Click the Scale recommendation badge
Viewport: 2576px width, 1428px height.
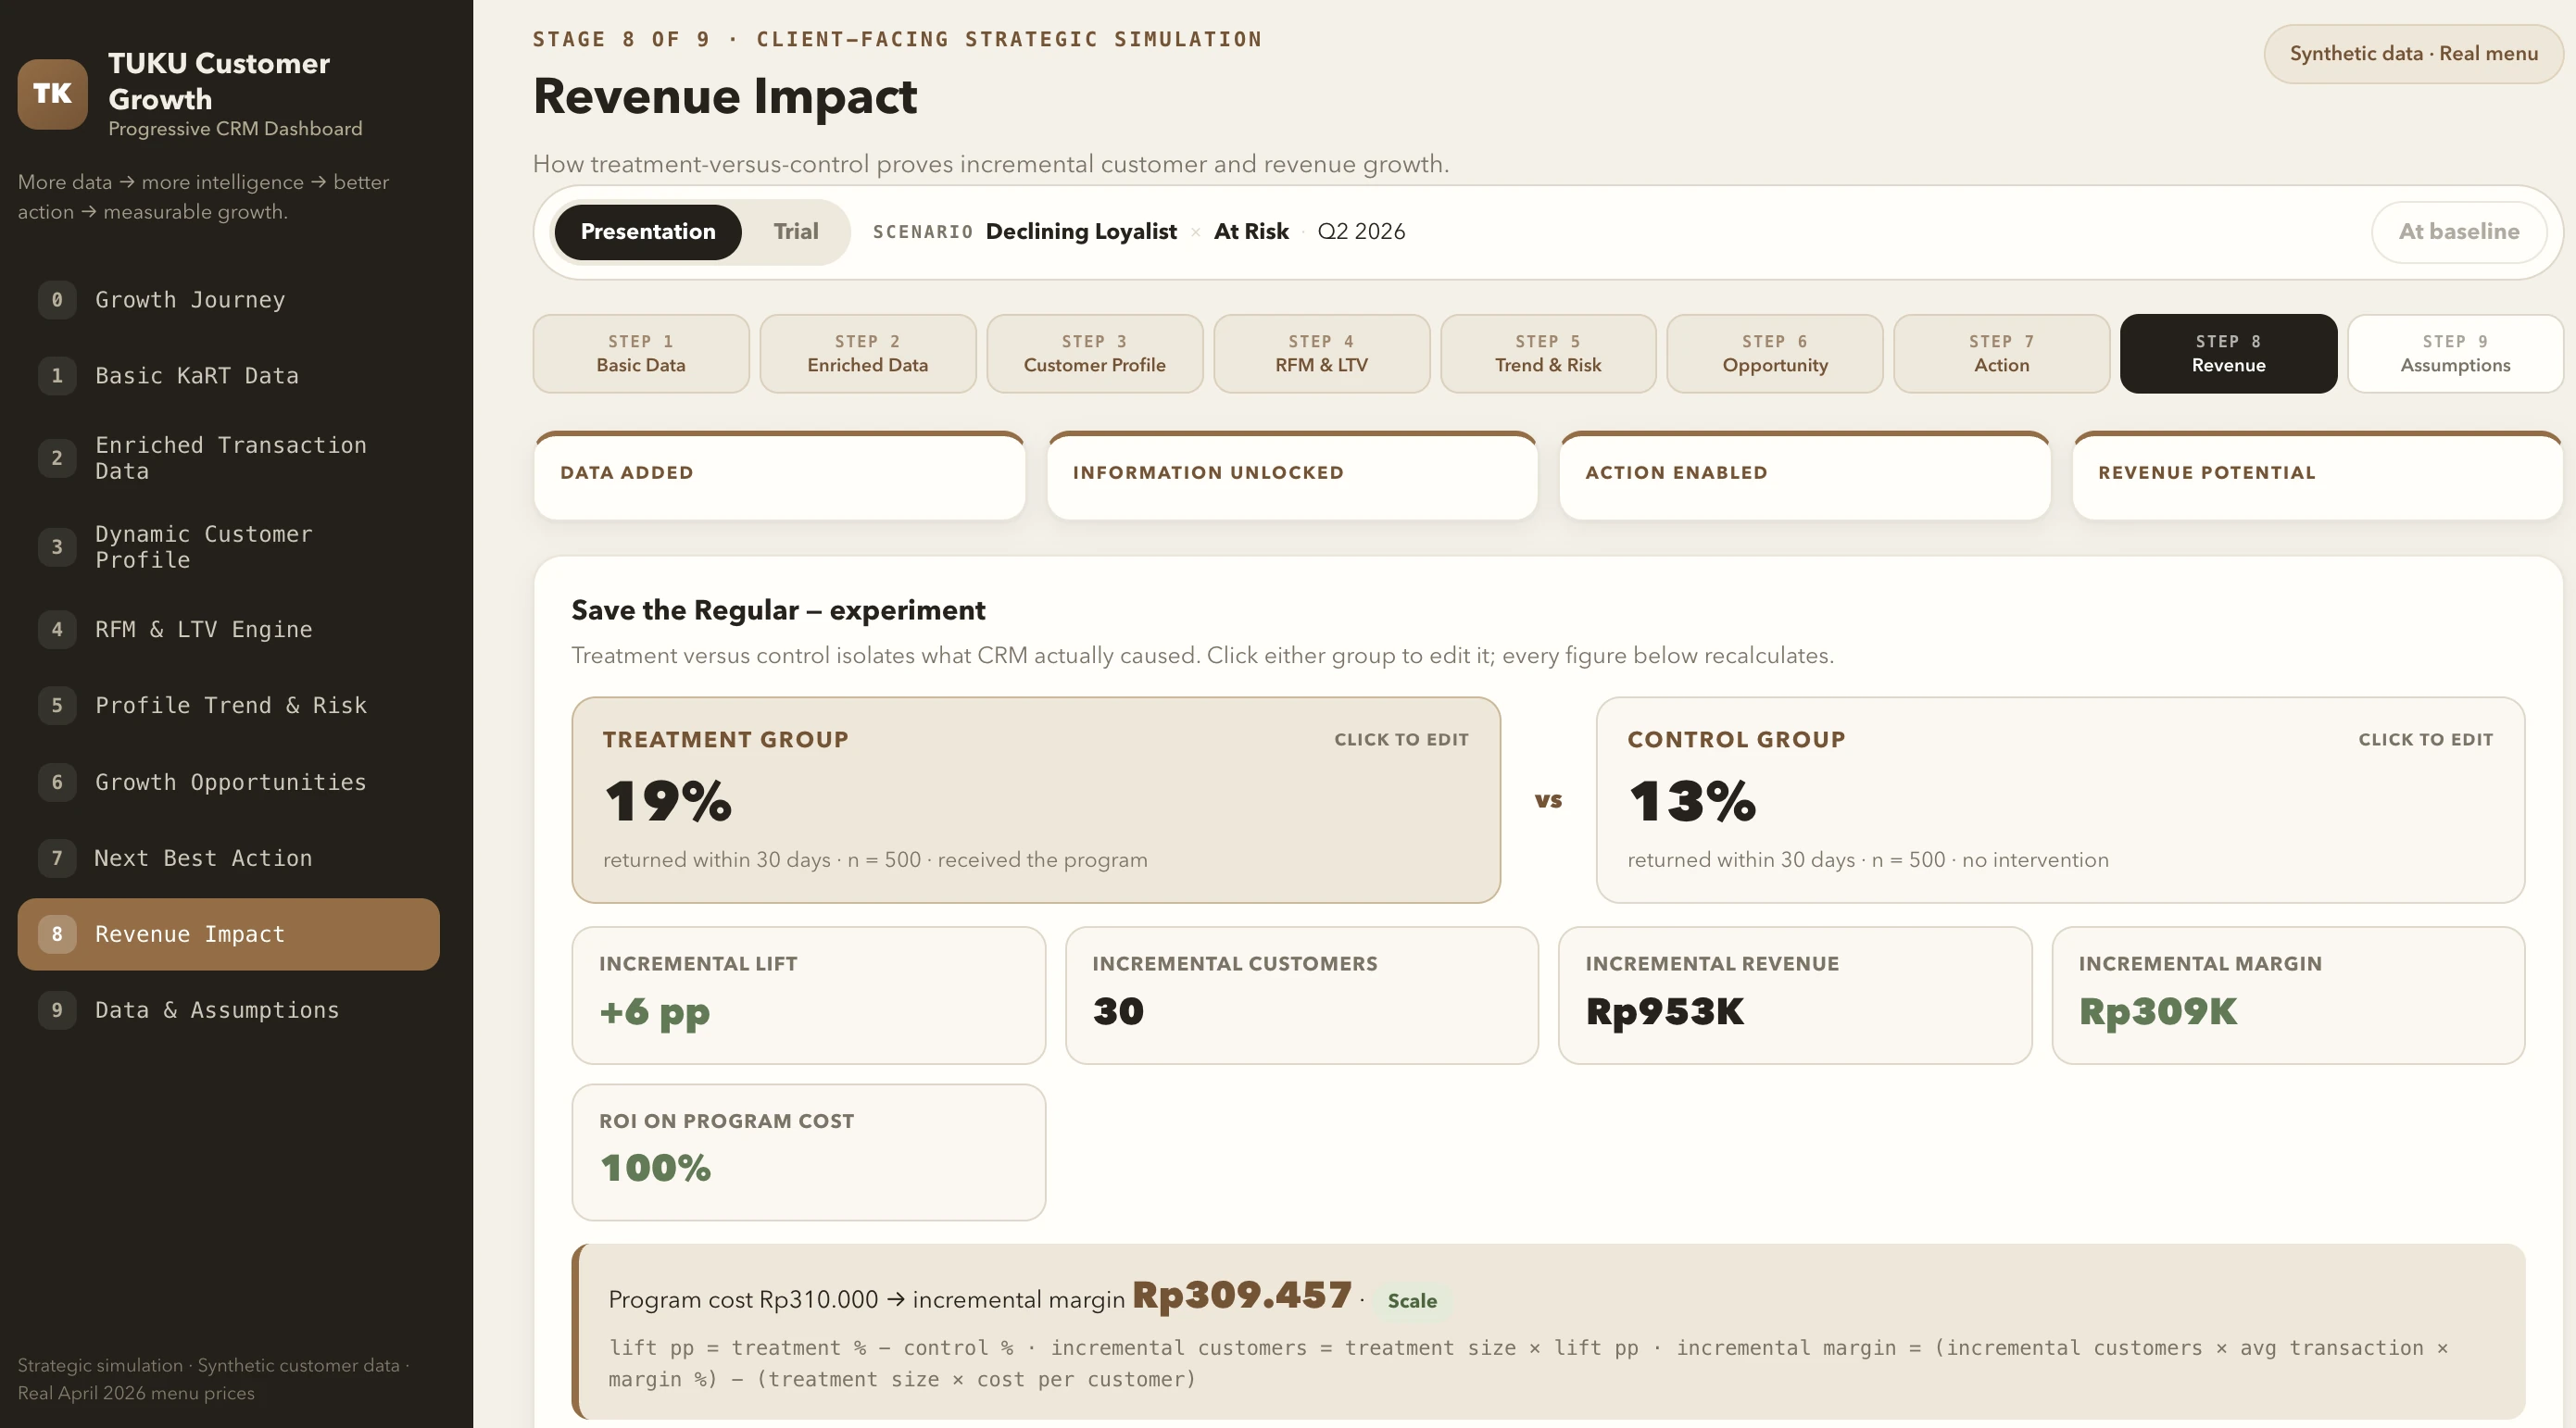[1412, 1301]
